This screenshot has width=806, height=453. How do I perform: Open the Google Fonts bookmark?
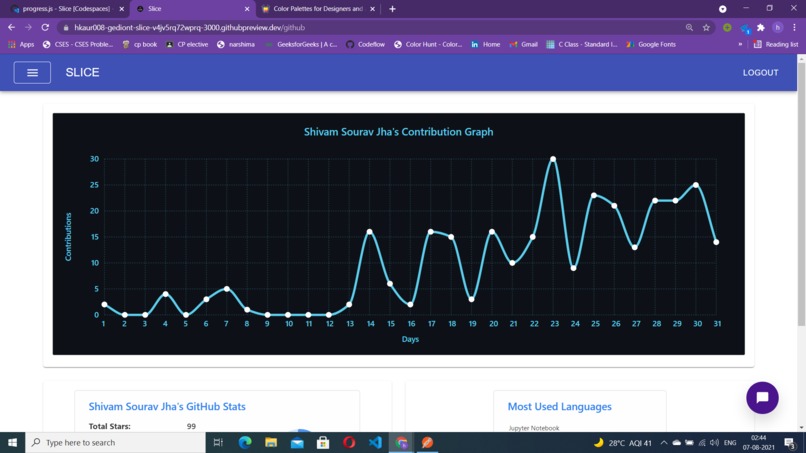pyautogui.click(x=651, y=44)
